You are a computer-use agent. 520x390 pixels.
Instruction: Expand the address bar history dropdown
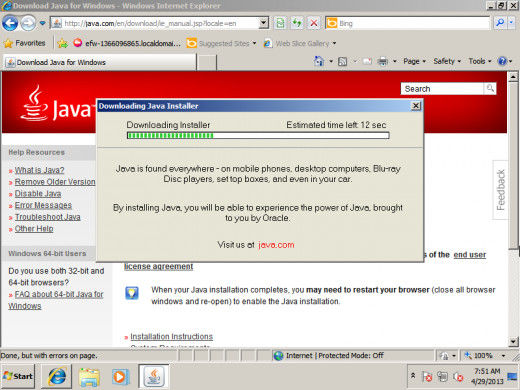pyautogui.click(x=264, y=23)
